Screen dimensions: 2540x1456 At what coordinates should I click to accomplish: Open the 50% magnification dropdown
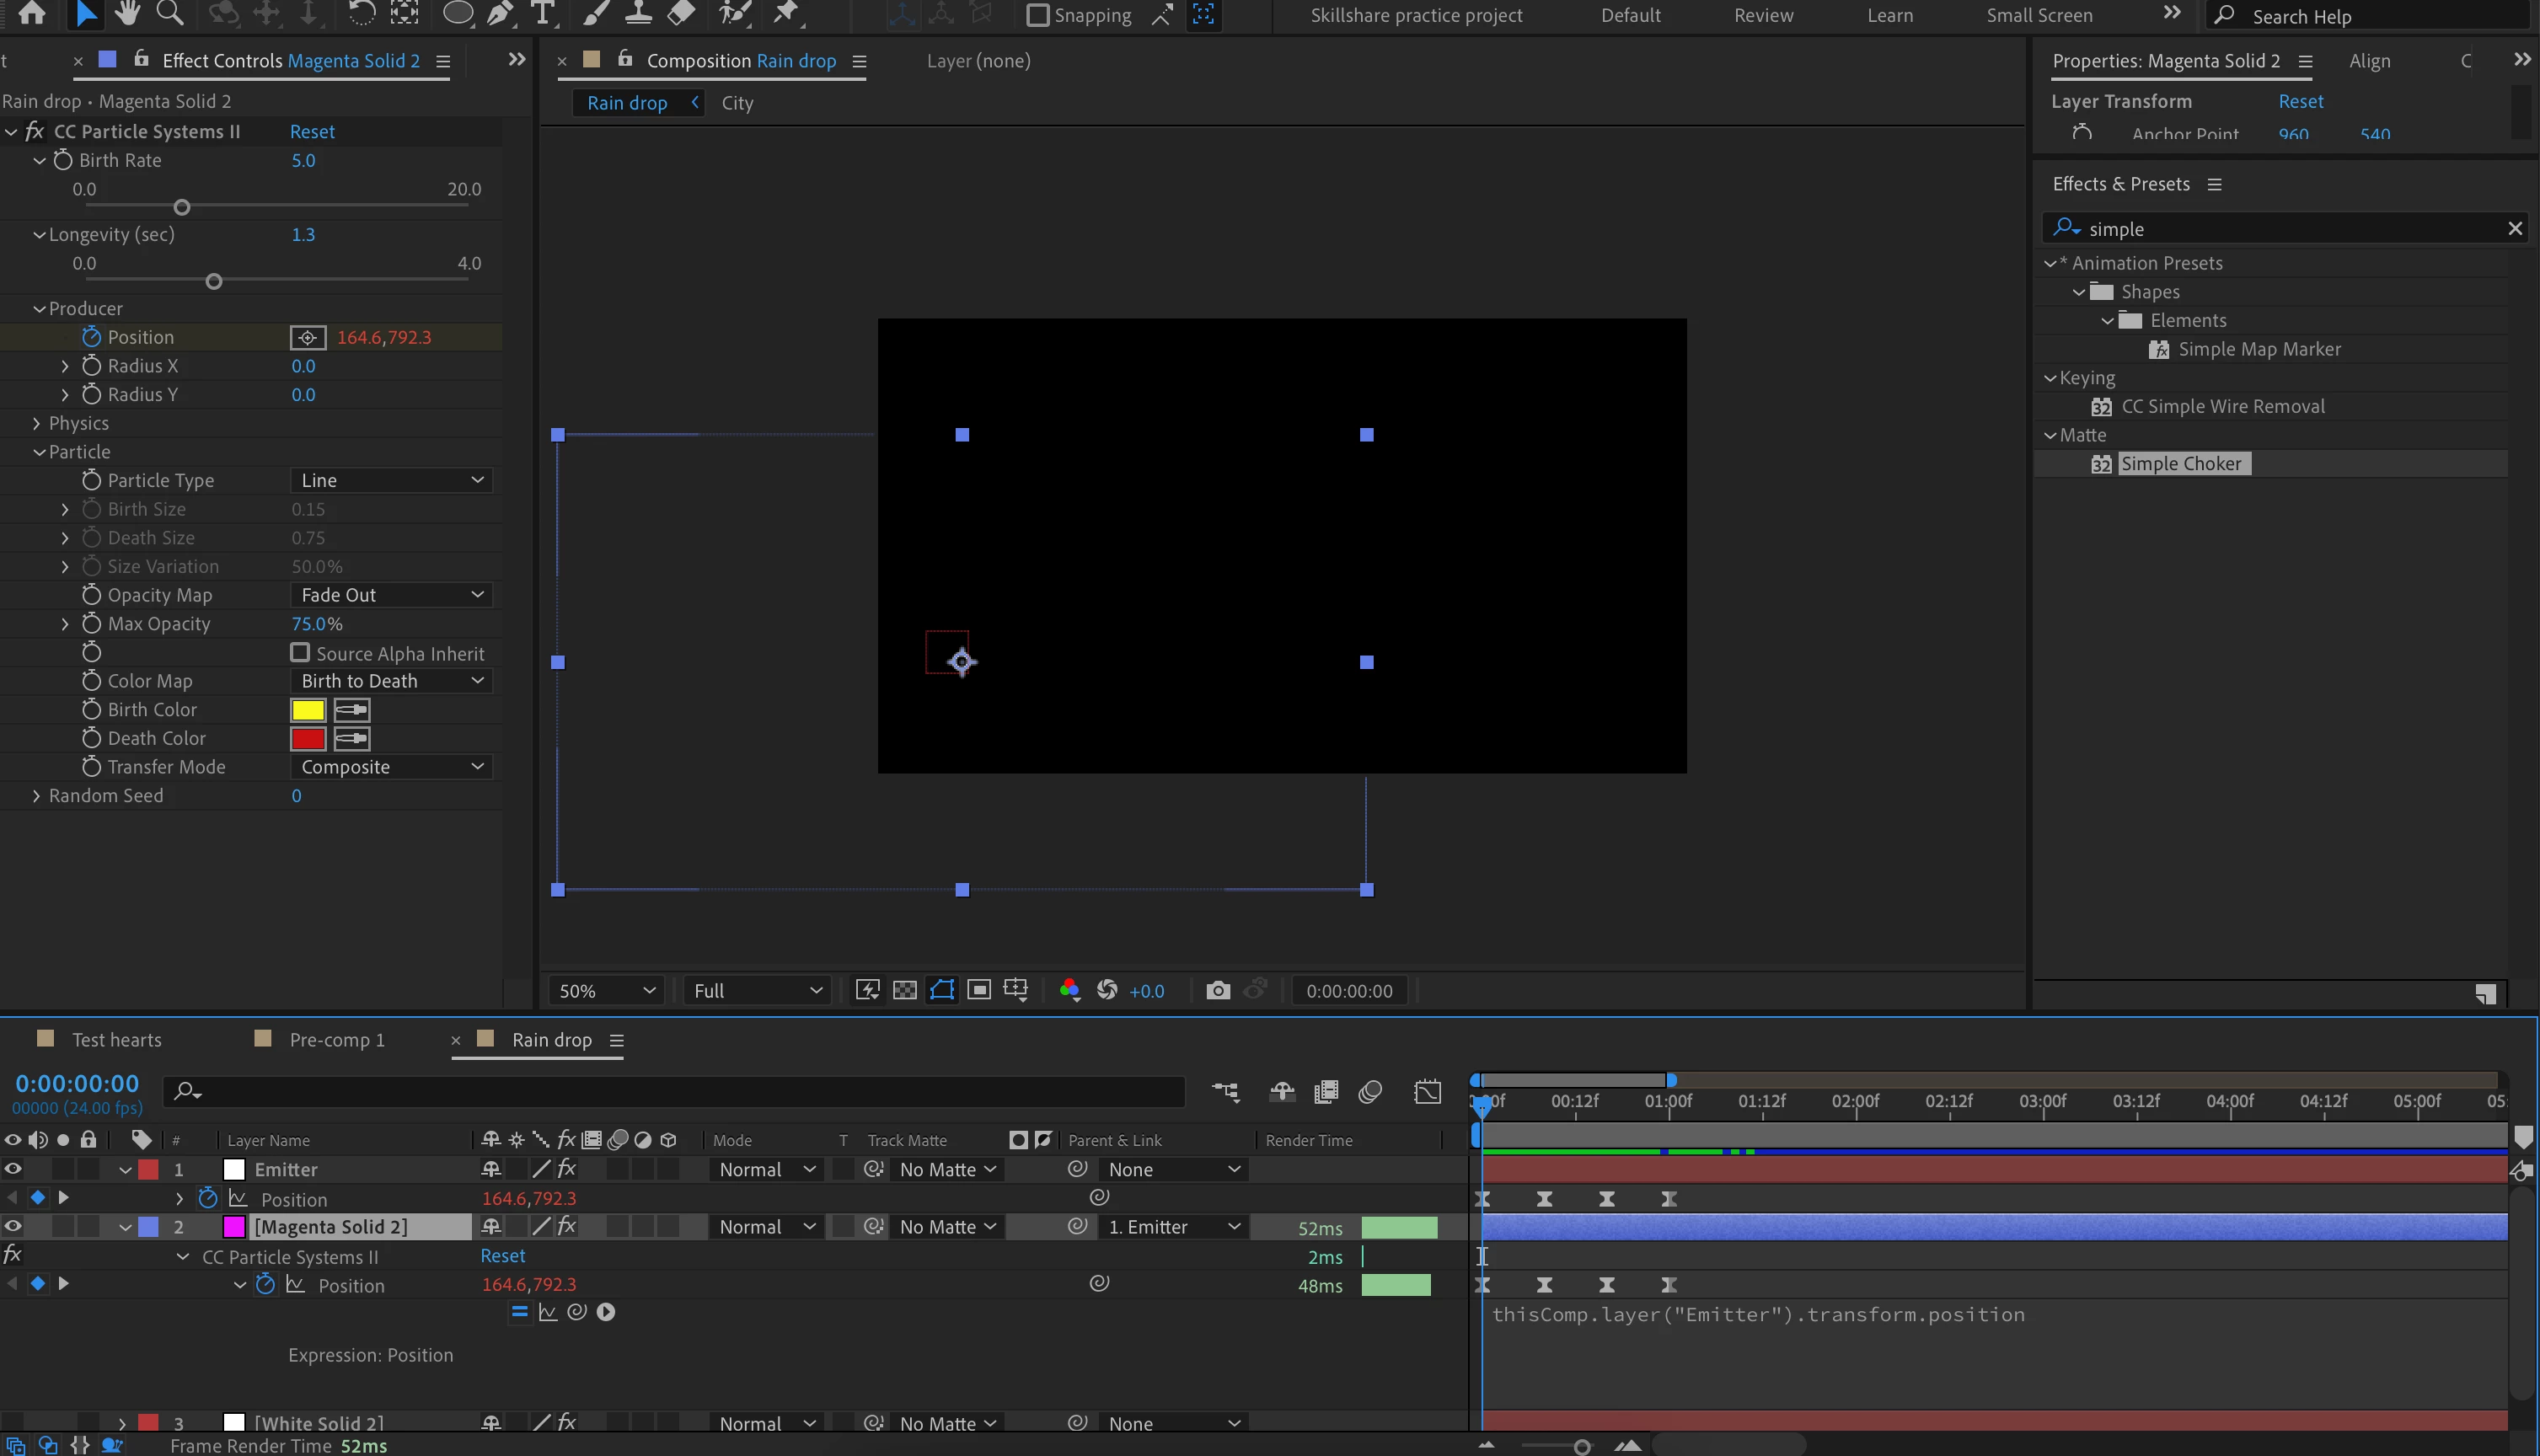click(606, 991)
